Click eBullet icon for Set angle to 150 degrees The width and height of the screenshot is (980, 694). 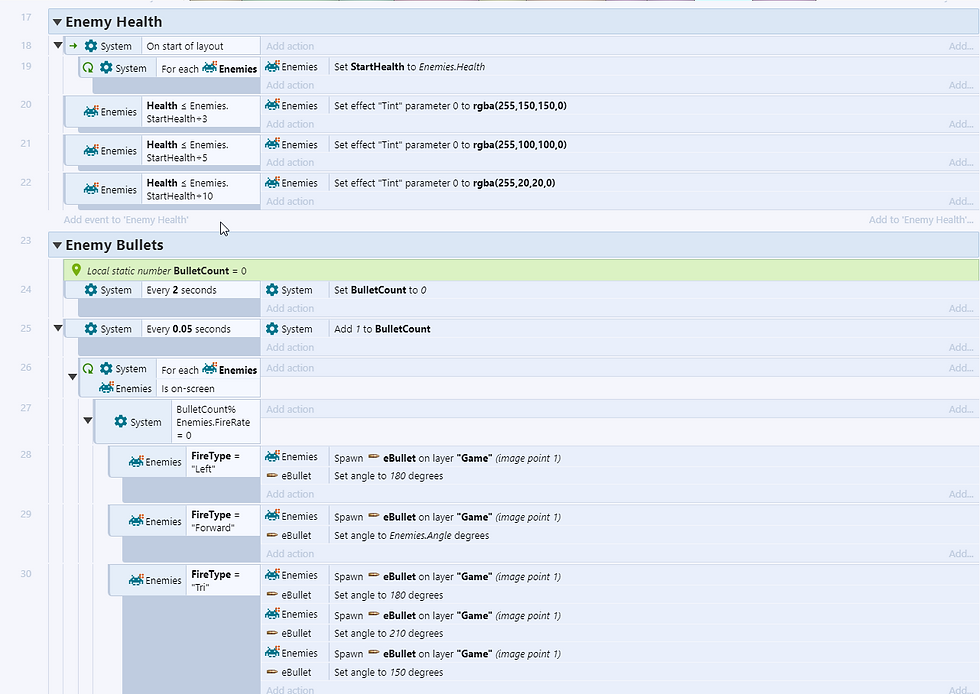pyautogui.click(x=272, y=672)
